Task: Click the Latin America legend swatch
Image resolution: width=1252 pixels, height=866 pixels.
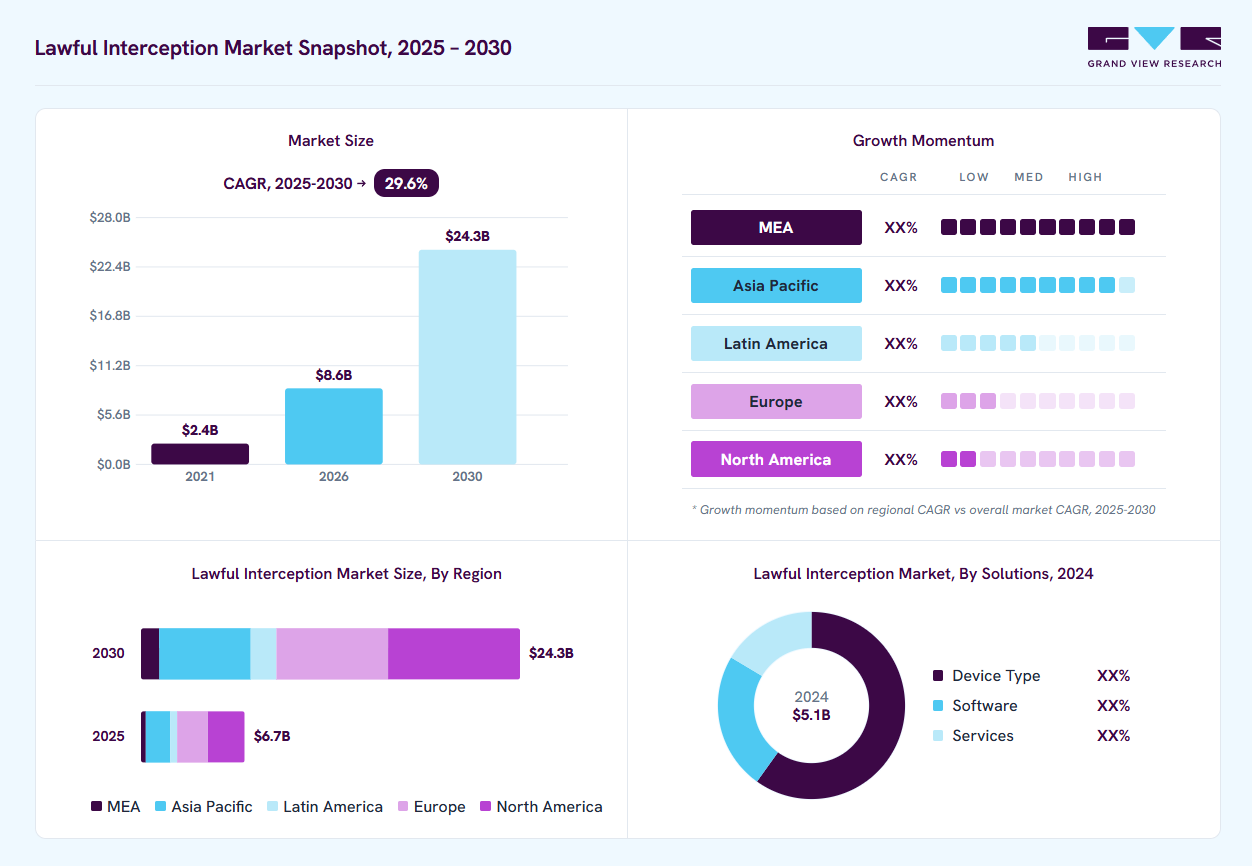Action: [272, 806]
